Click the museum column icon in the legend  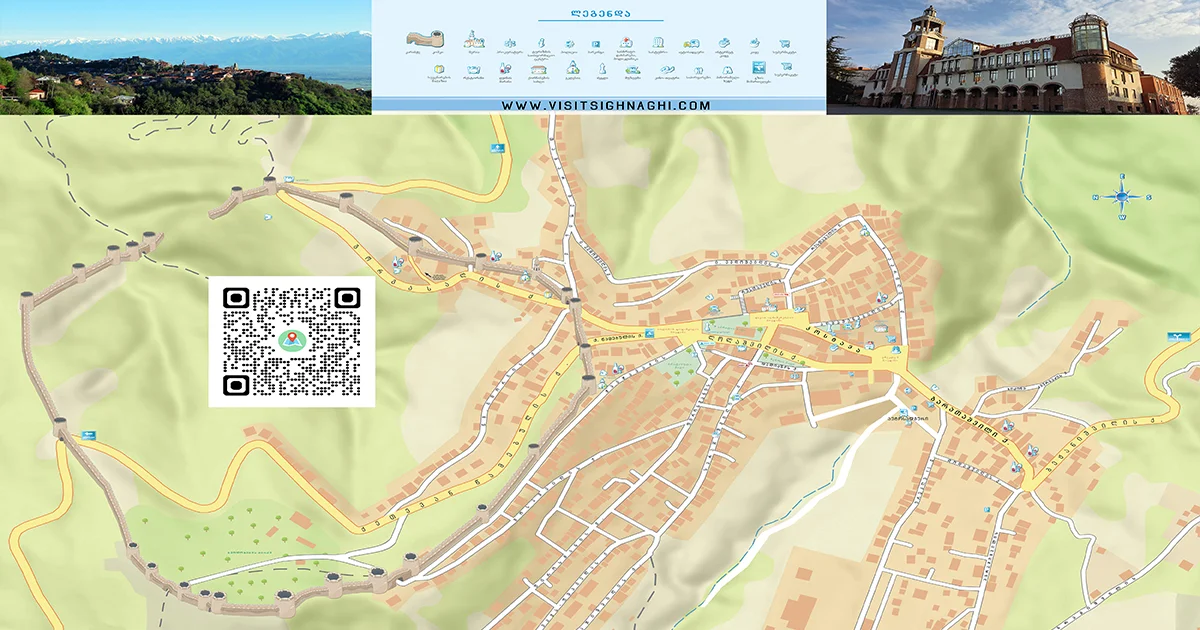coord(658,43)
